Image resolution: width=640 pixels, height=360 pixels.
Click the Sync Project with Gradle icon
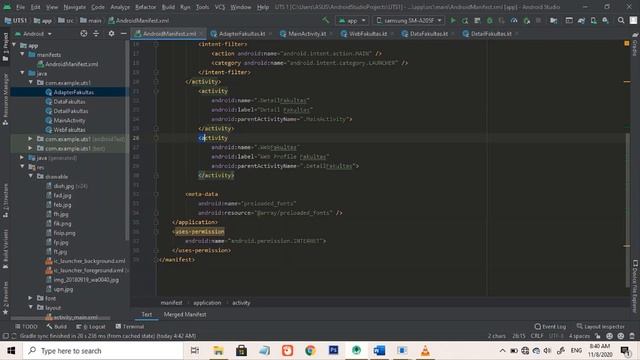[581, 20]
